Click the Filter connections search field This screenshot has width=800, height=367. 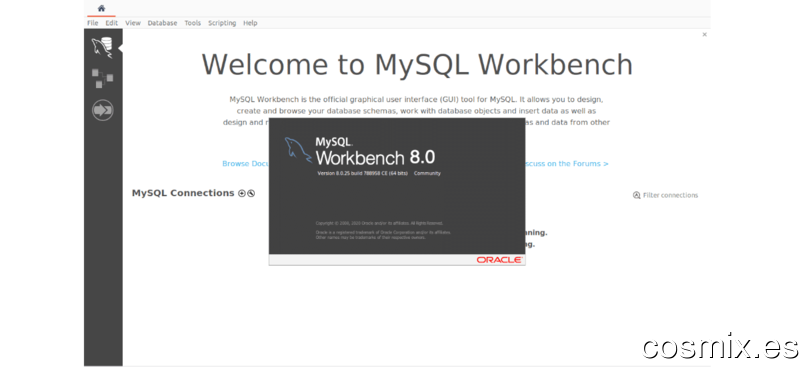665,195
